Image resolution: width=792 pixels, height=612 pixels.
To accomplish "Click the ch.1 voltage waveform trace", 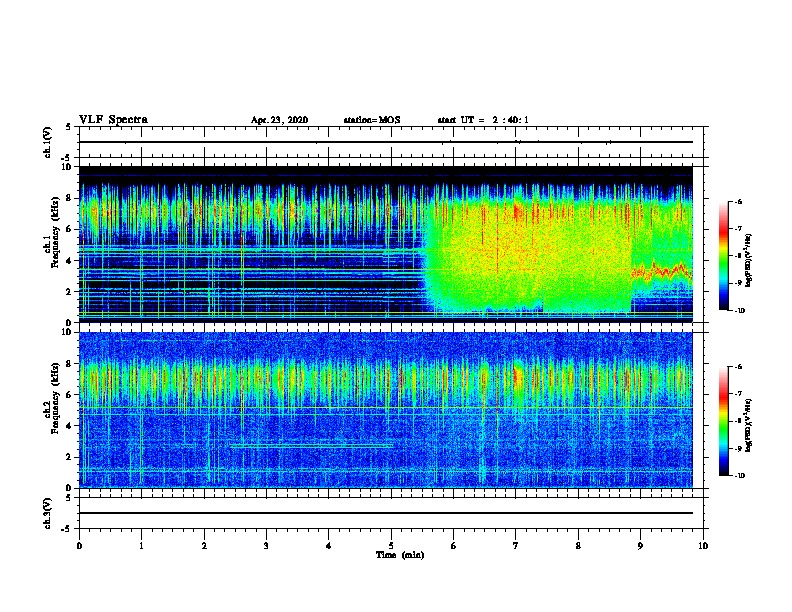I will click(386, 142).
